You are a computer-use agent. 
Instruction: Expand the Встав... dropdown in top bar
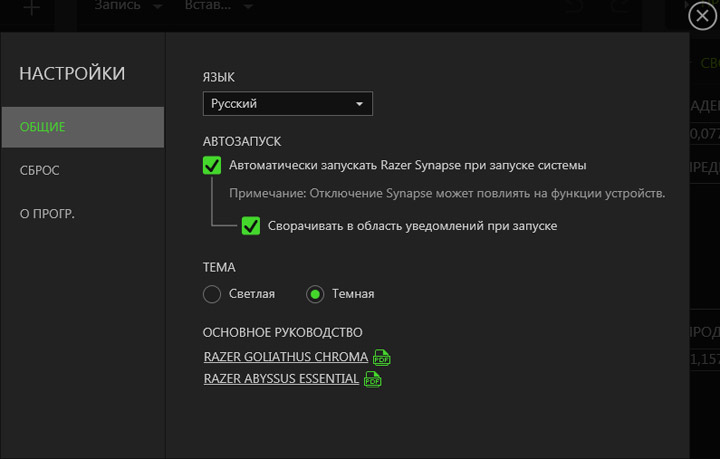tap(218, 6)
